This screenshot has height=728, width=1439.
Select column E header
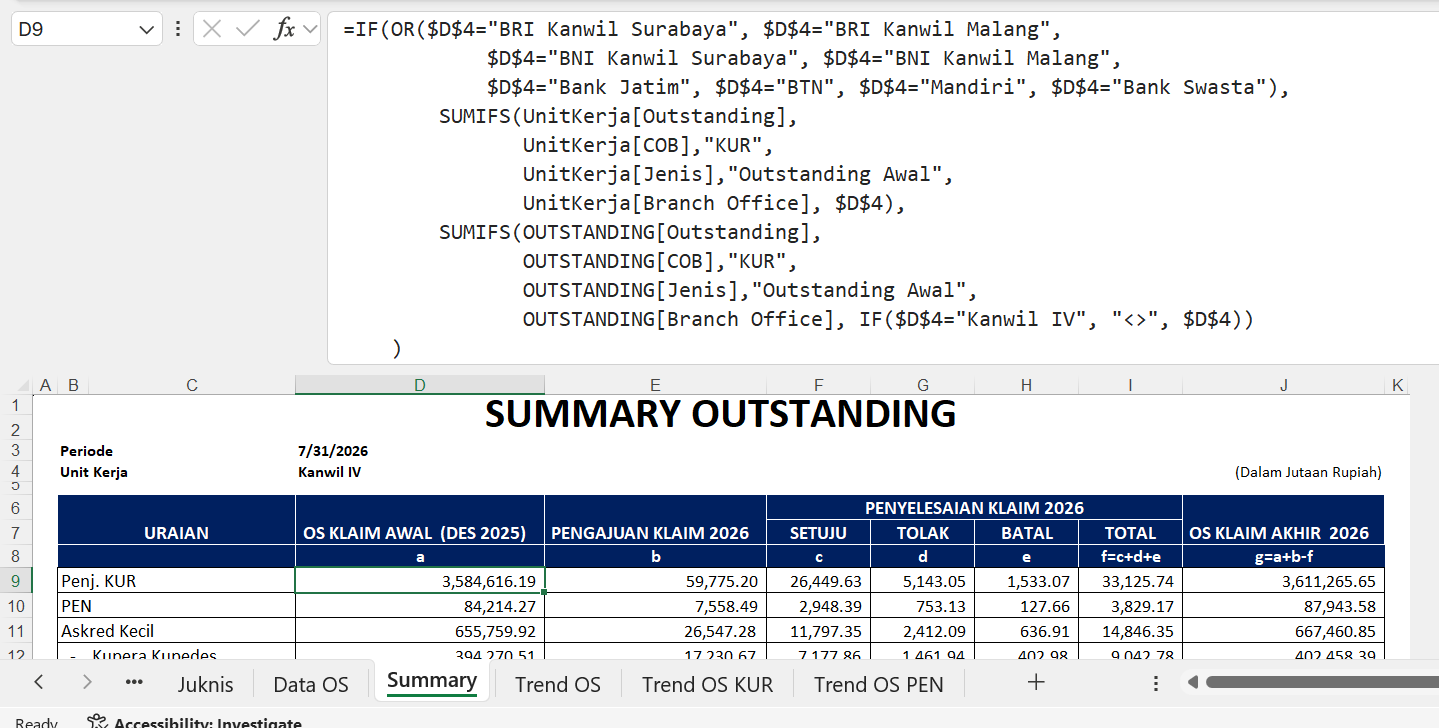(655, 385)
